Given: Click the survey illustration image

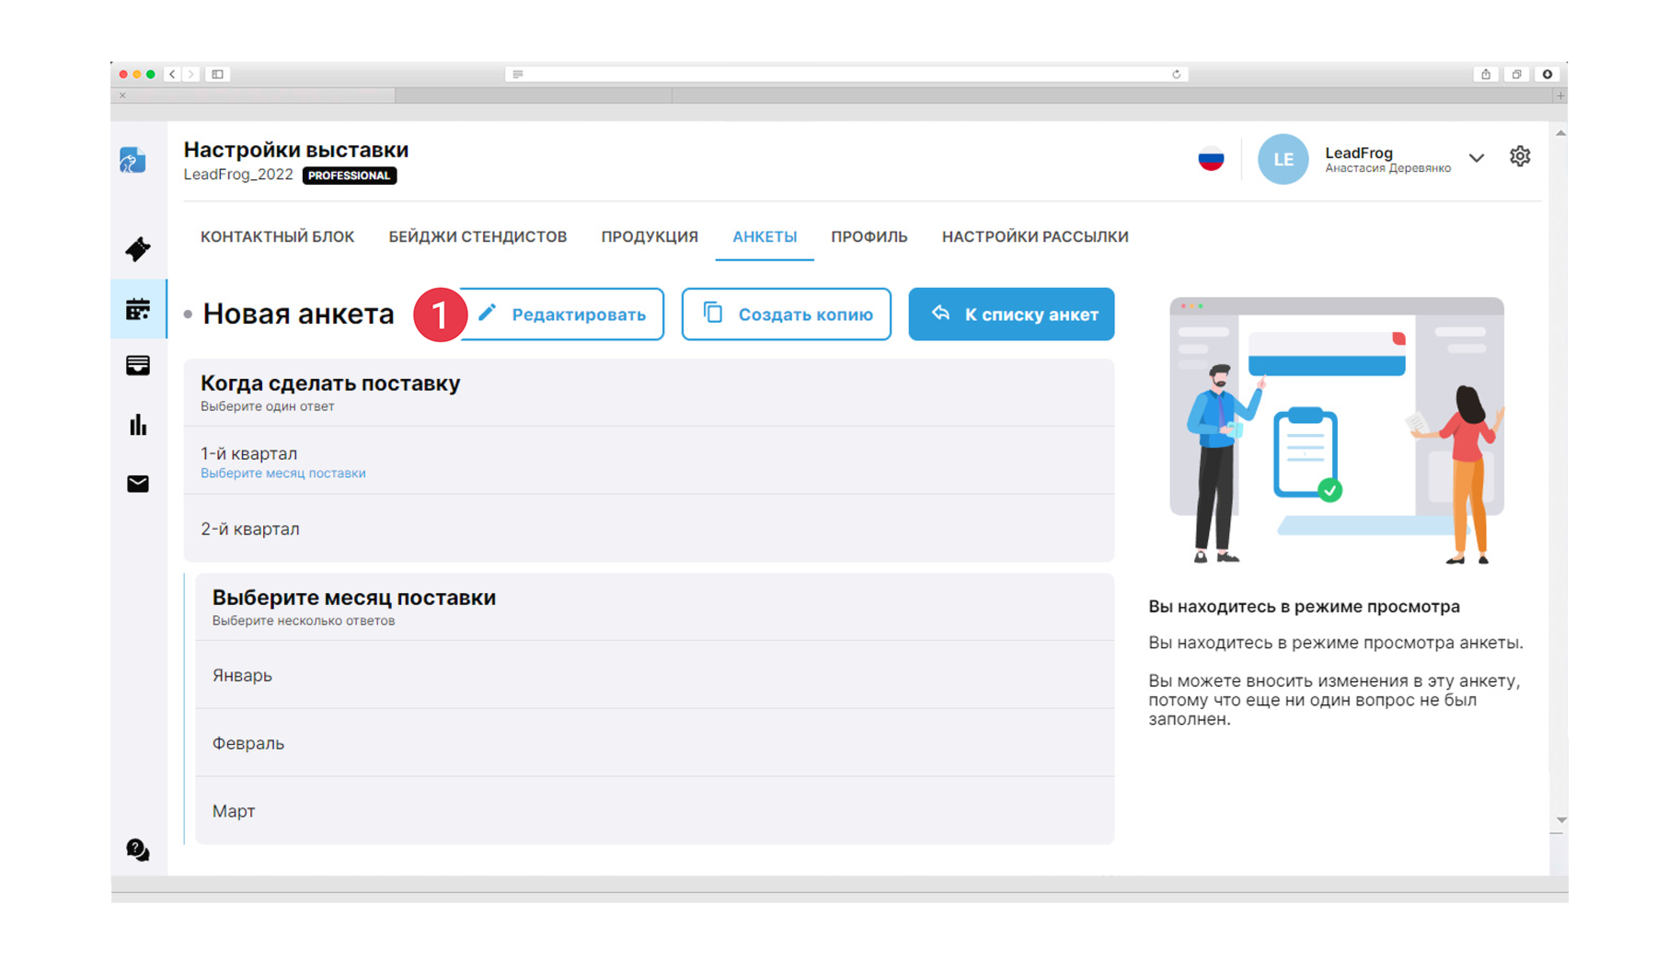Looking at the screenshot, I should [x=1337, y=431].
